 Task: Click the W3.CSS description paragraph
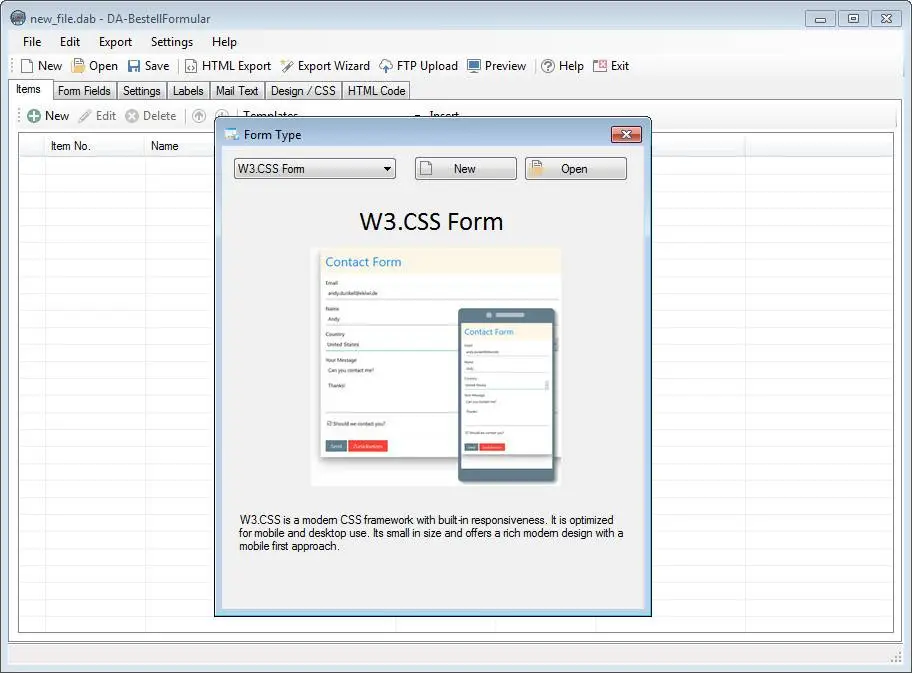click(x=431, y=533)
